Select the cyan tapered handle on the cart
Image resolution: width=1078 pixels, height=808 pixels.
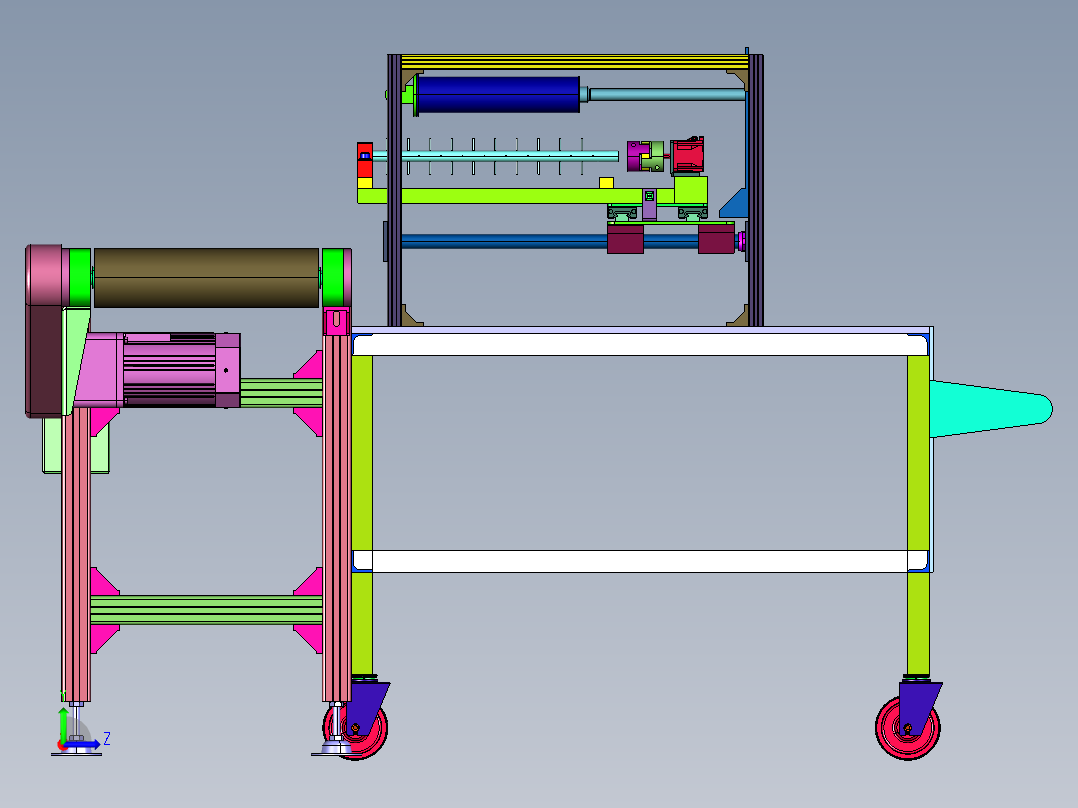click(991, 409)
